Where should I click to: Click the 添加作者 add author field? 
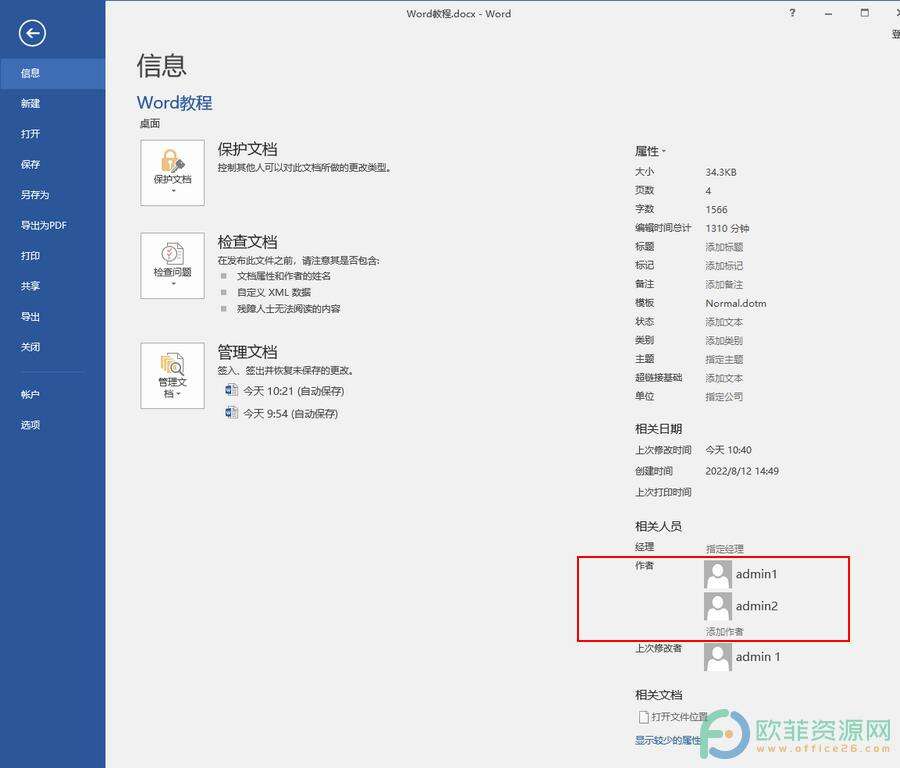(724, 631)
